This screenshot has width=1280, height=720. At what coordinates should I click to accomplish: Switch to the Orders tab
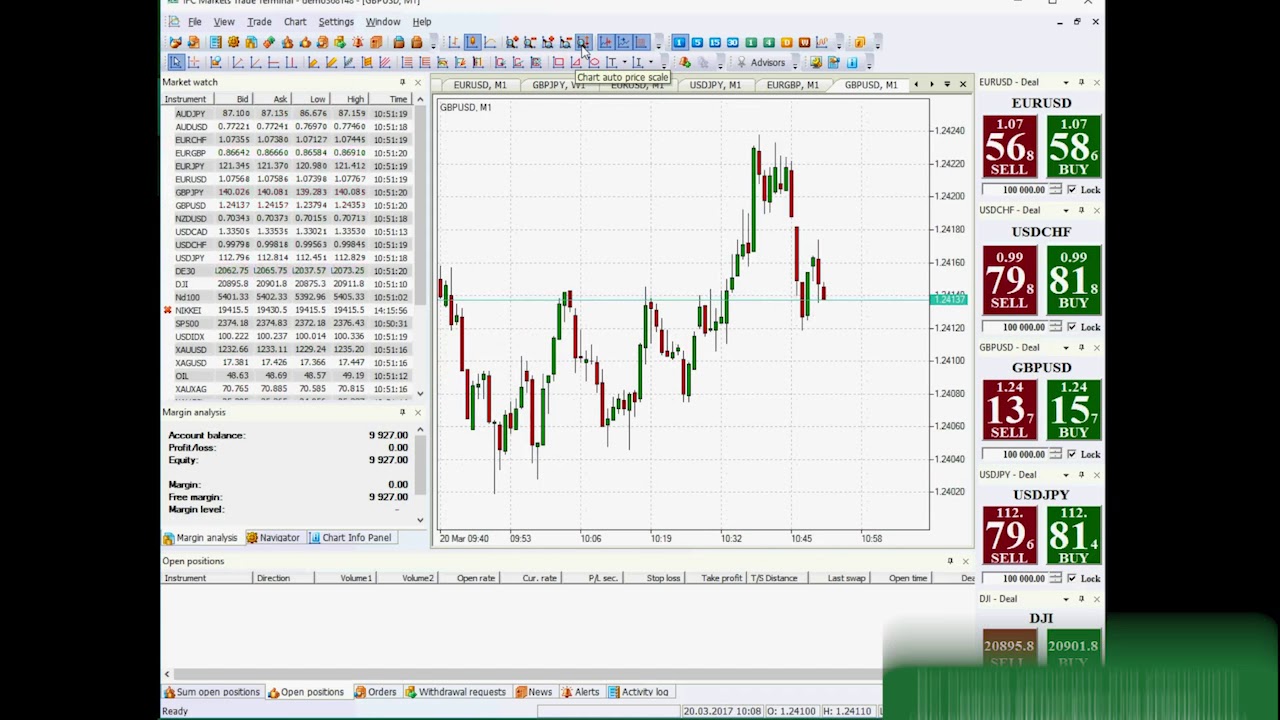coord(375,692)
